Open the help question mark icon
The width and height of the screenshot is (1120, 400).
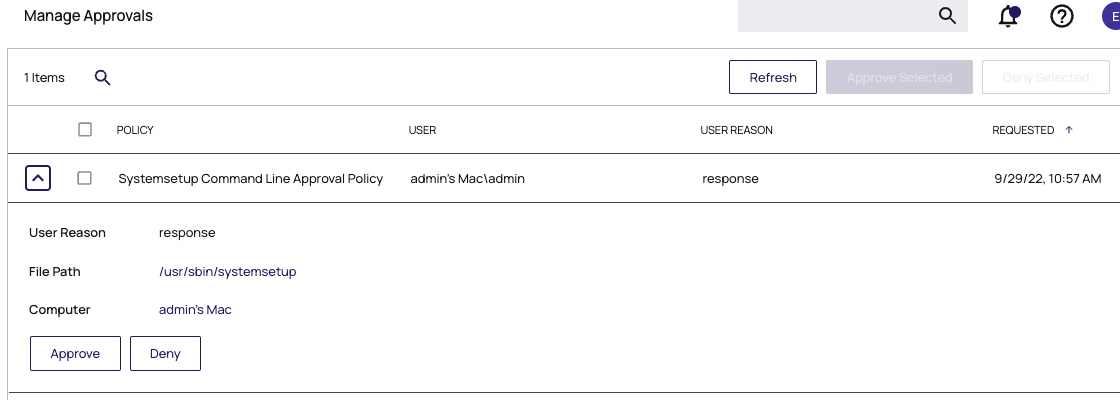pyautogui.click(x=1062, y=16)
